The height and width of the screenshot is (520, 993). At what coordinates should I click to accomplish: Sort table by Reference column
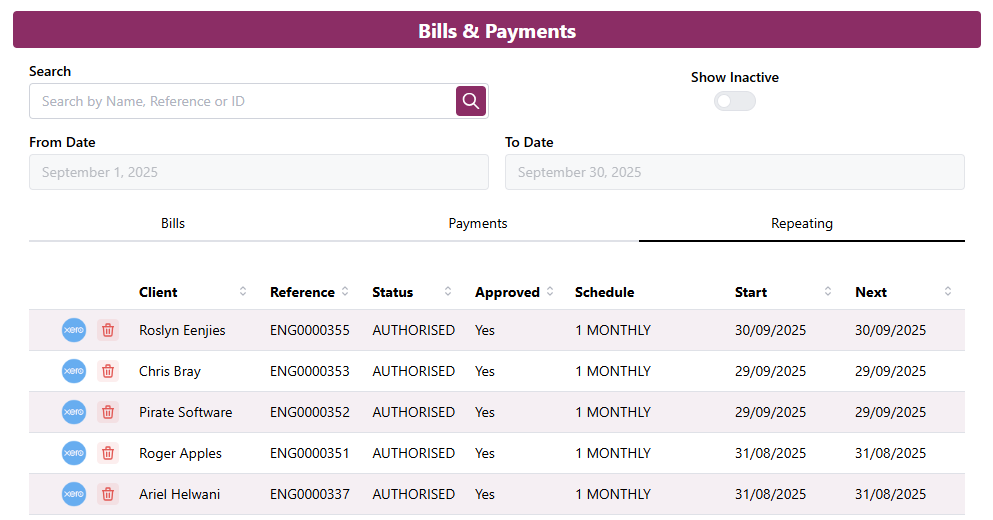point(345,292)
